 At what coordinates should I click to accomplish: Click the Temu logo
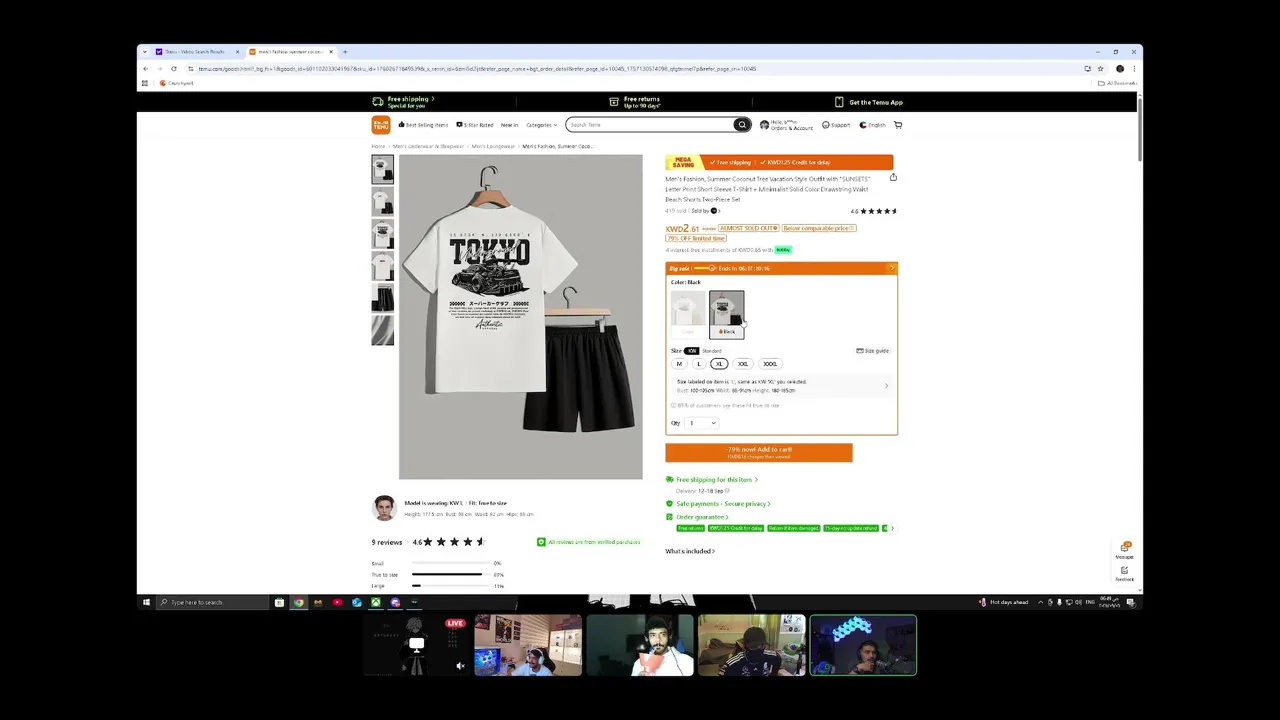point(381,125)
